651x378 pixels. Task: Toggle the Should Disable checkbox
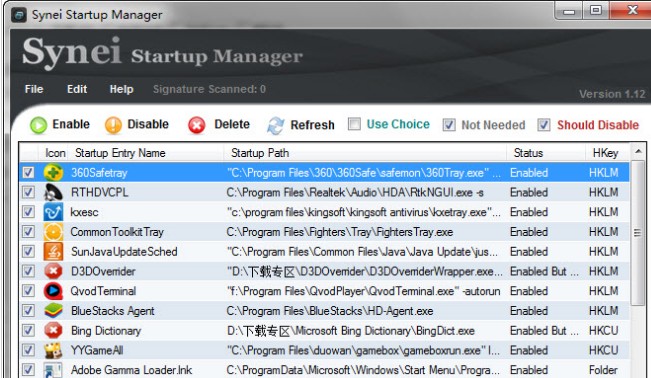(x=544, y=125)
